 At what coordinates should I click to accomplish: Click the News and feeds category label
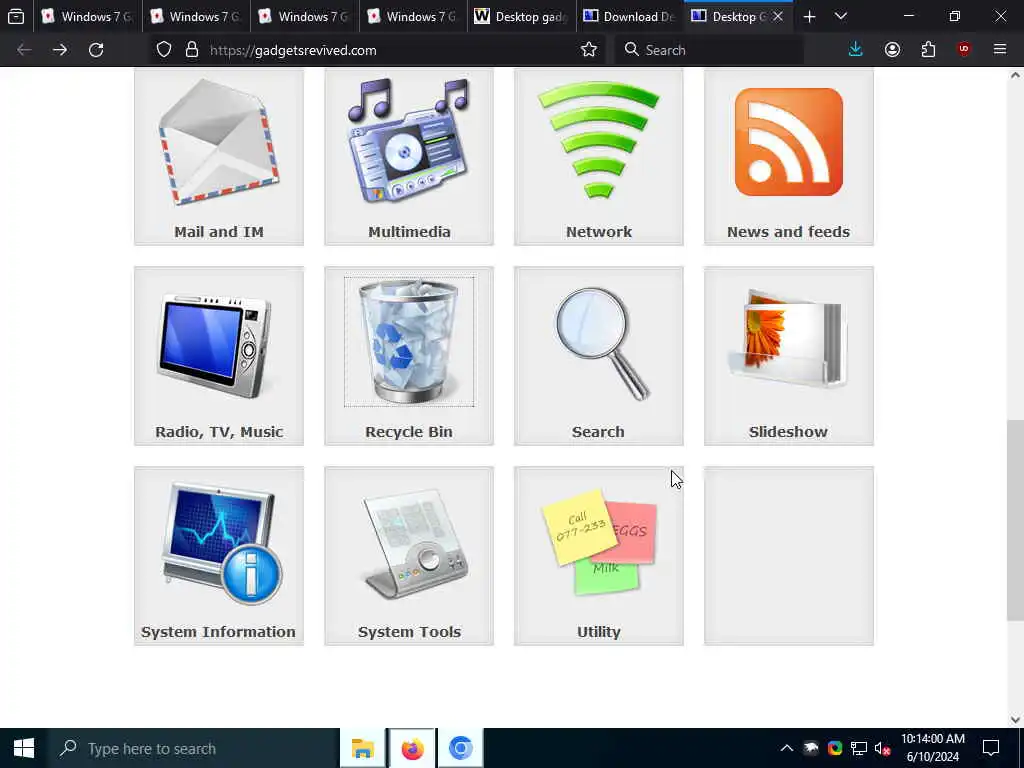click(788, 232)
